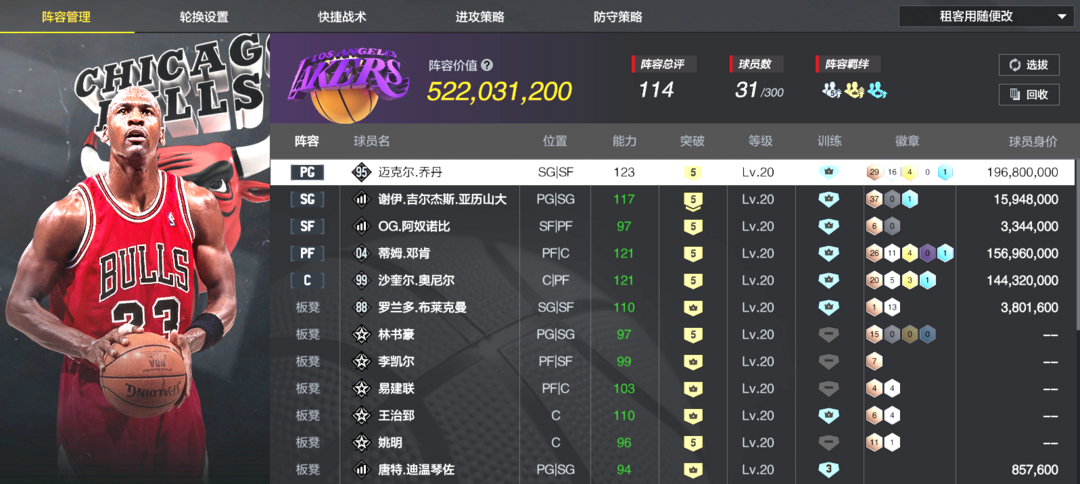
Task: Click the star card icon beside 易建联
Action: click(361, 389)
